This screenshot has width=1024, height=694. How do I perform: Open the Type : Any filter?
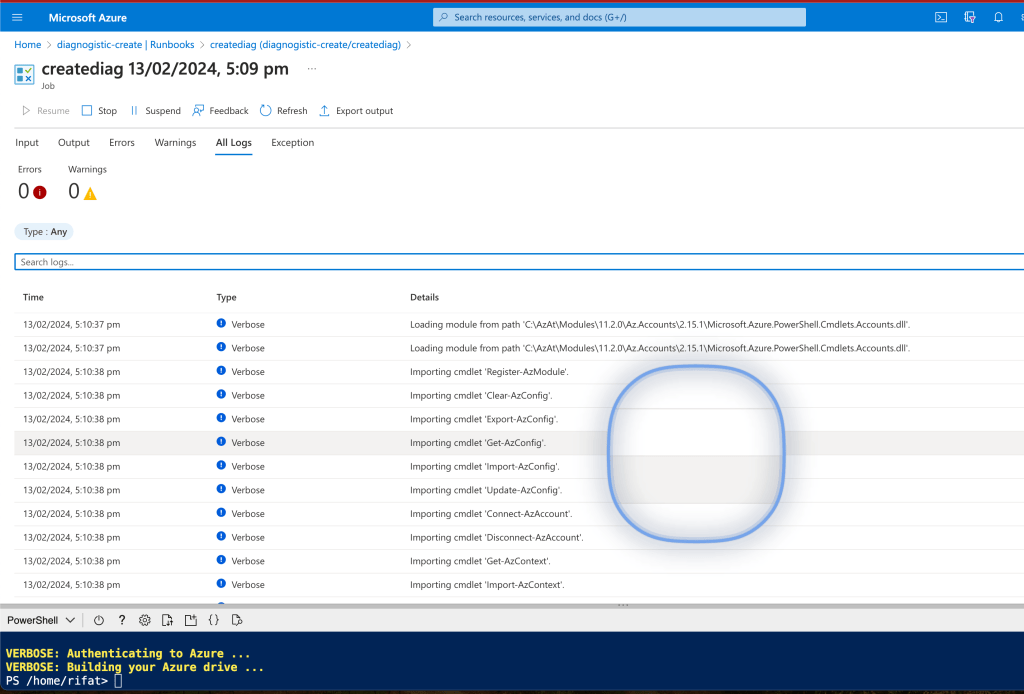[x=44, y=232]
